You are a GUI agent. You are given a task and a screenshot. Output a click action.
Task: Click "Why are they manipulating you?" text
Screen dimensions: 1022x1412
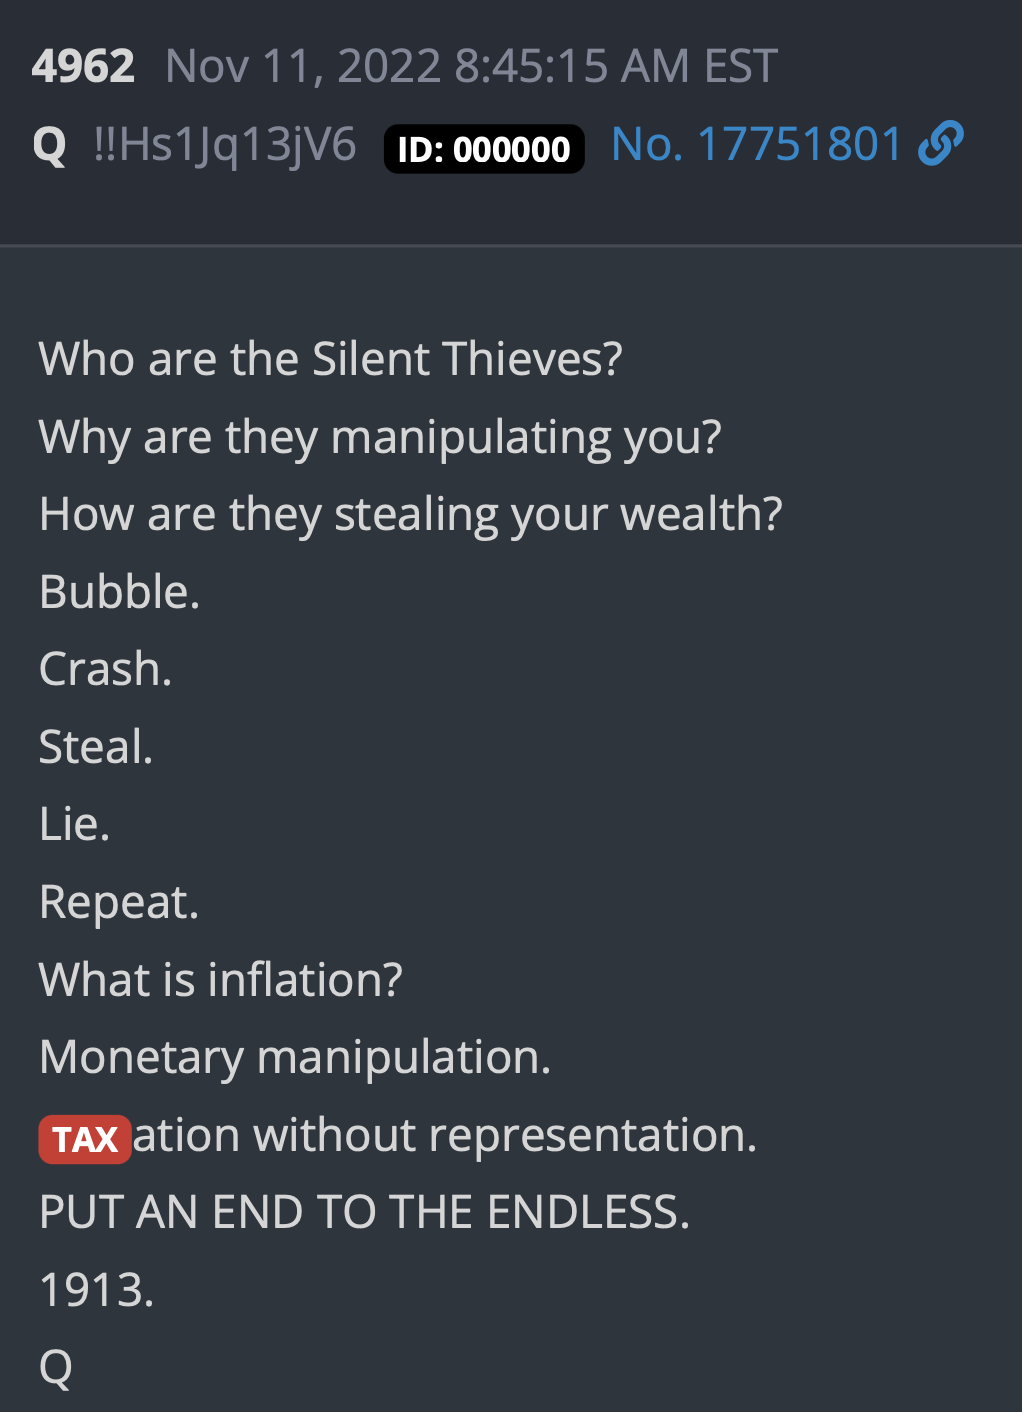[x=380, y=437]
